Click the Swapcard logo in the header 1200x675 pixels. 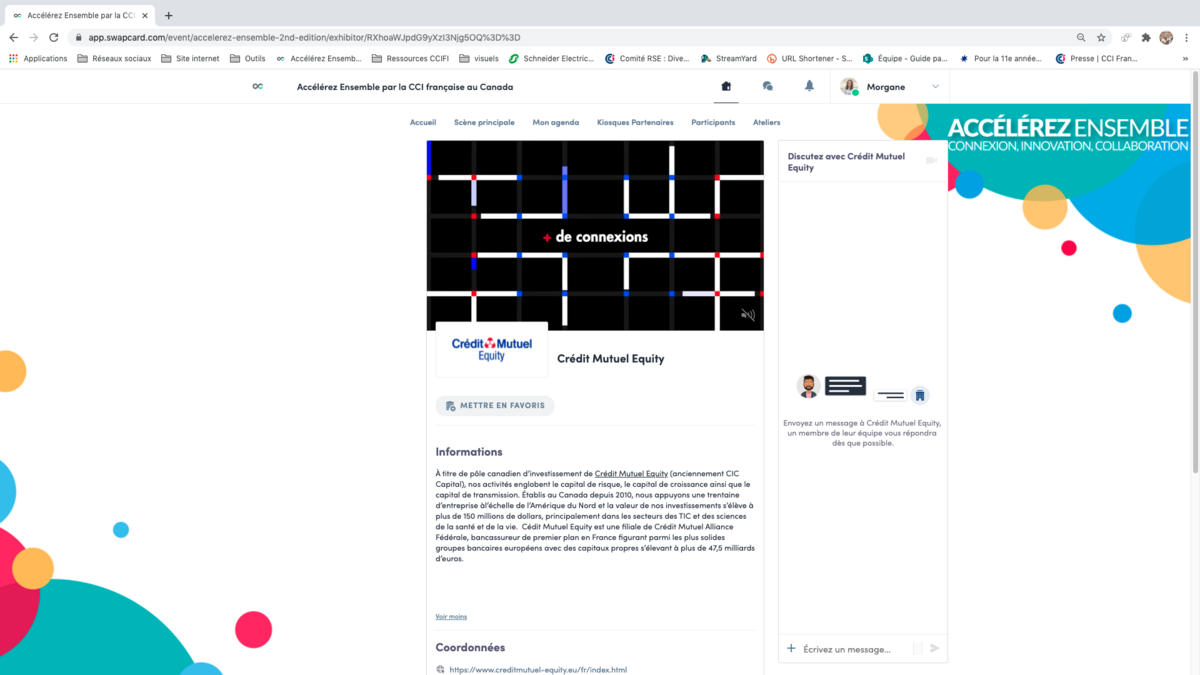click(x=257, y=87)
